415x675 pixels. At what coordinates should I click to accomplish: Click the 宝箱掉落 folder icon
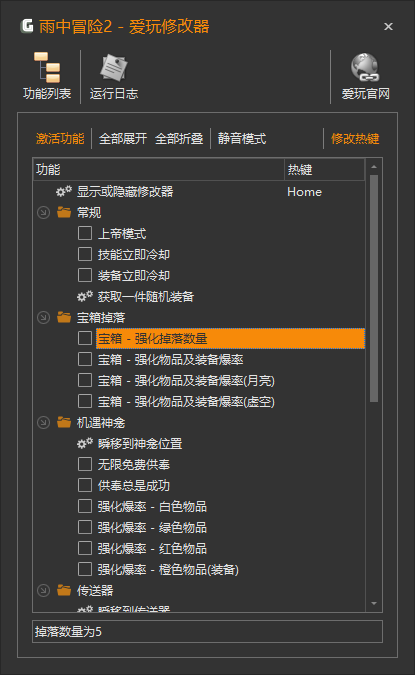[x=64, y=317]
